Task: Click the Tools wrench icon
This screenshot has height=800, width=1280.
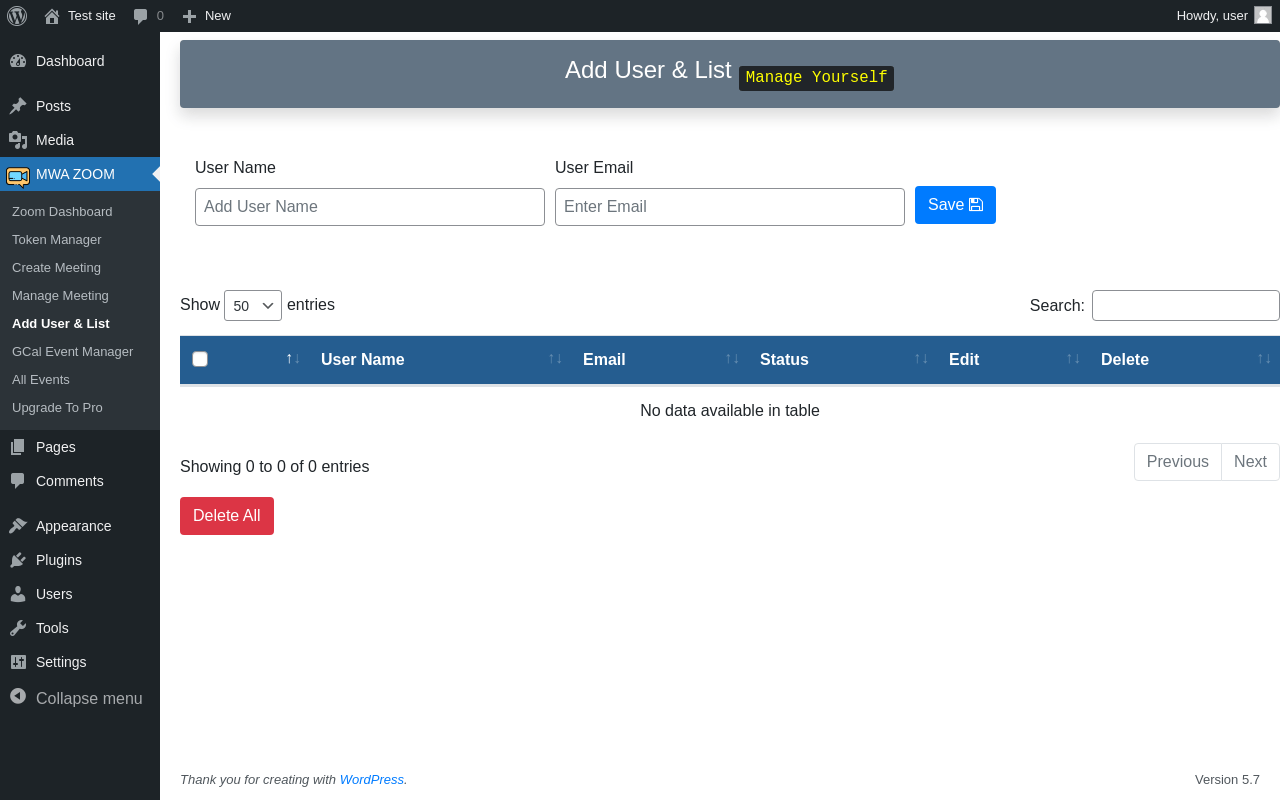Action: coord(18,628)
